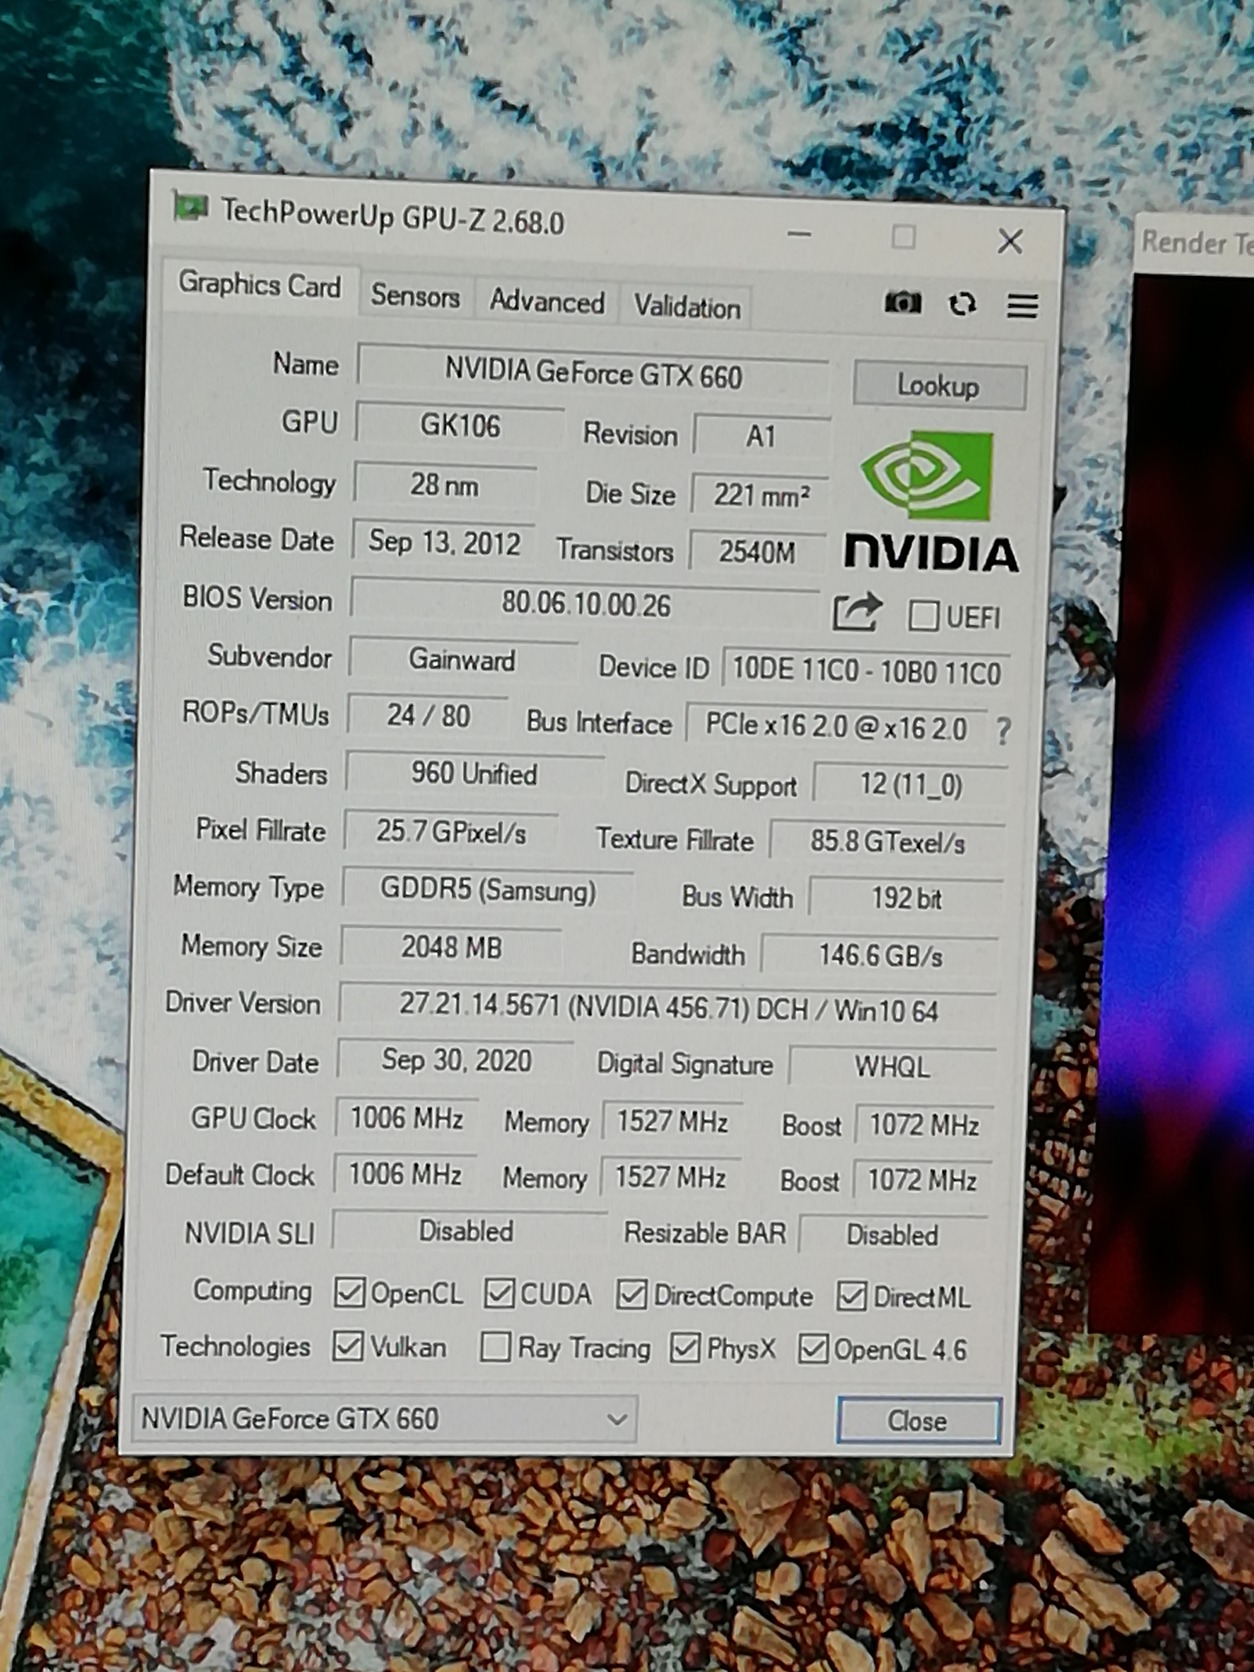Screen dimensions: 1254x1672
Task: Click the Bus Interface question mark
Action: [1003, 731]
